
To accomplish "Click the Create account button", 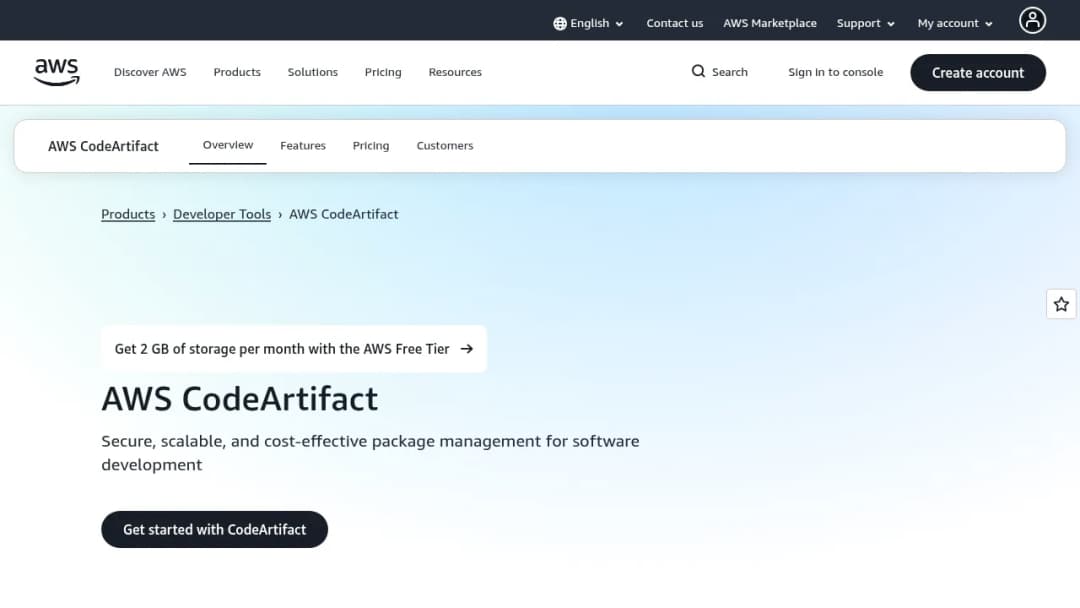I will (x=977, y=73).
